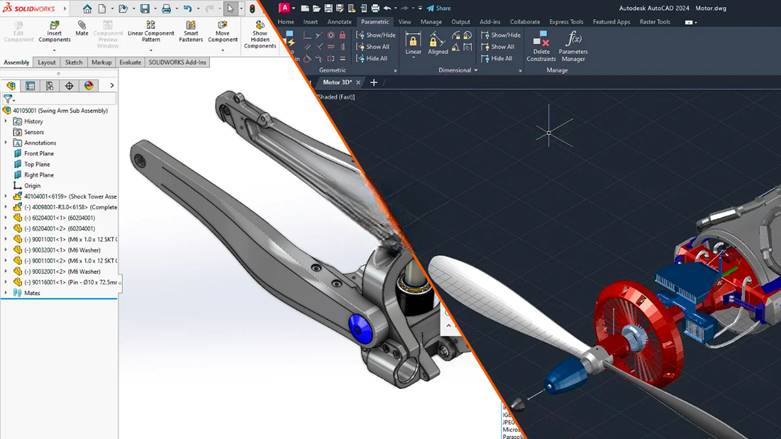This screenshot has width=781, height=439.
Task: Click the SolidWorks Print icon
Action: point(166,8)
